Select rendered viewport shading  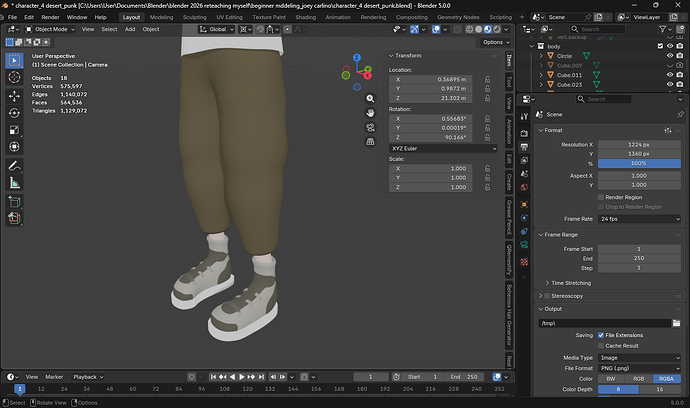(497, 29)
